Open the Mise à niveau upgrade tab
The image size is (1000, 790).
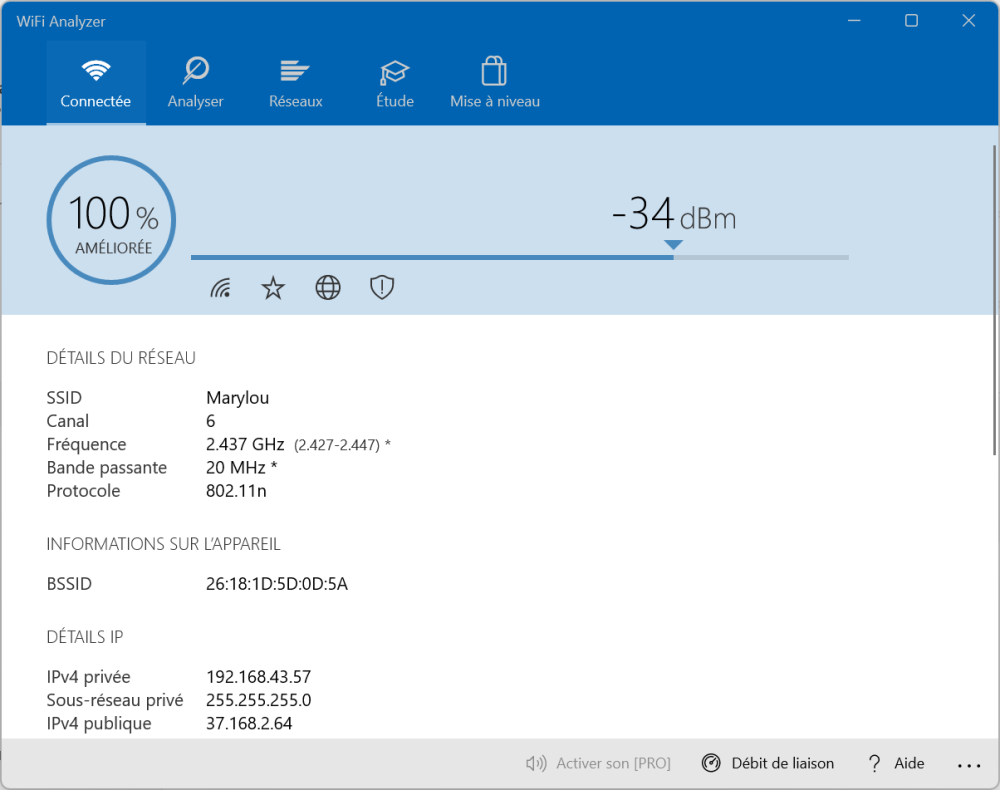tap(495, 84)
